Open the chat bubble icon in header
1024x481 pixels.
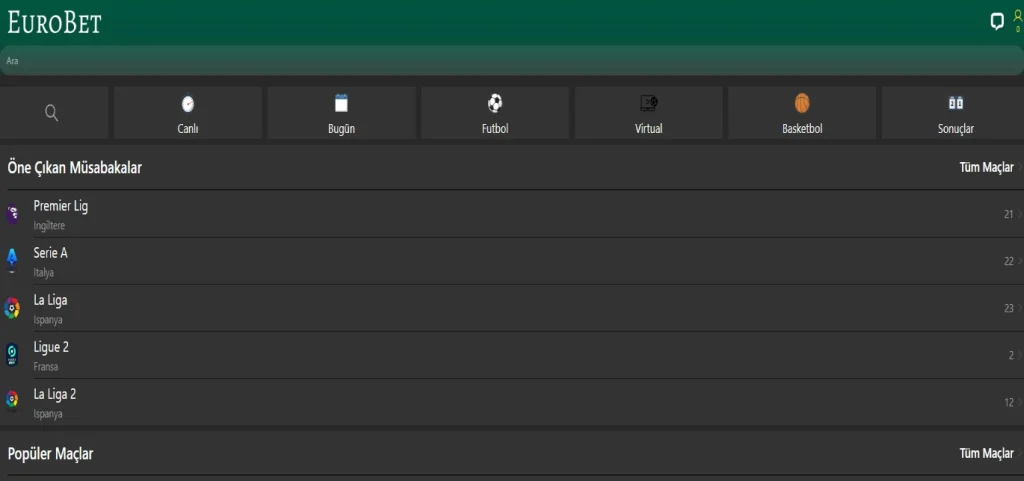pyautogui.click(x=996, y=21)
